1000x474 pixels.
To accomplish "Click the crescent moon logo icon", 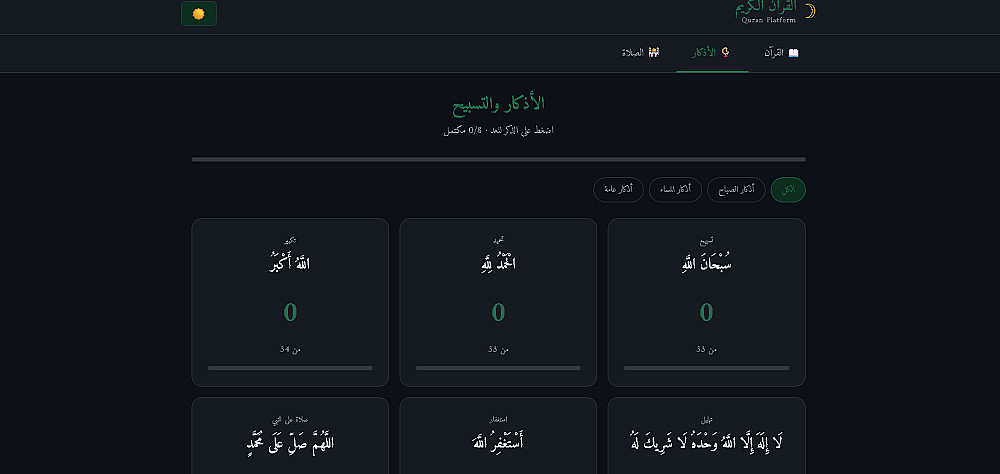I will coord(810,11).
